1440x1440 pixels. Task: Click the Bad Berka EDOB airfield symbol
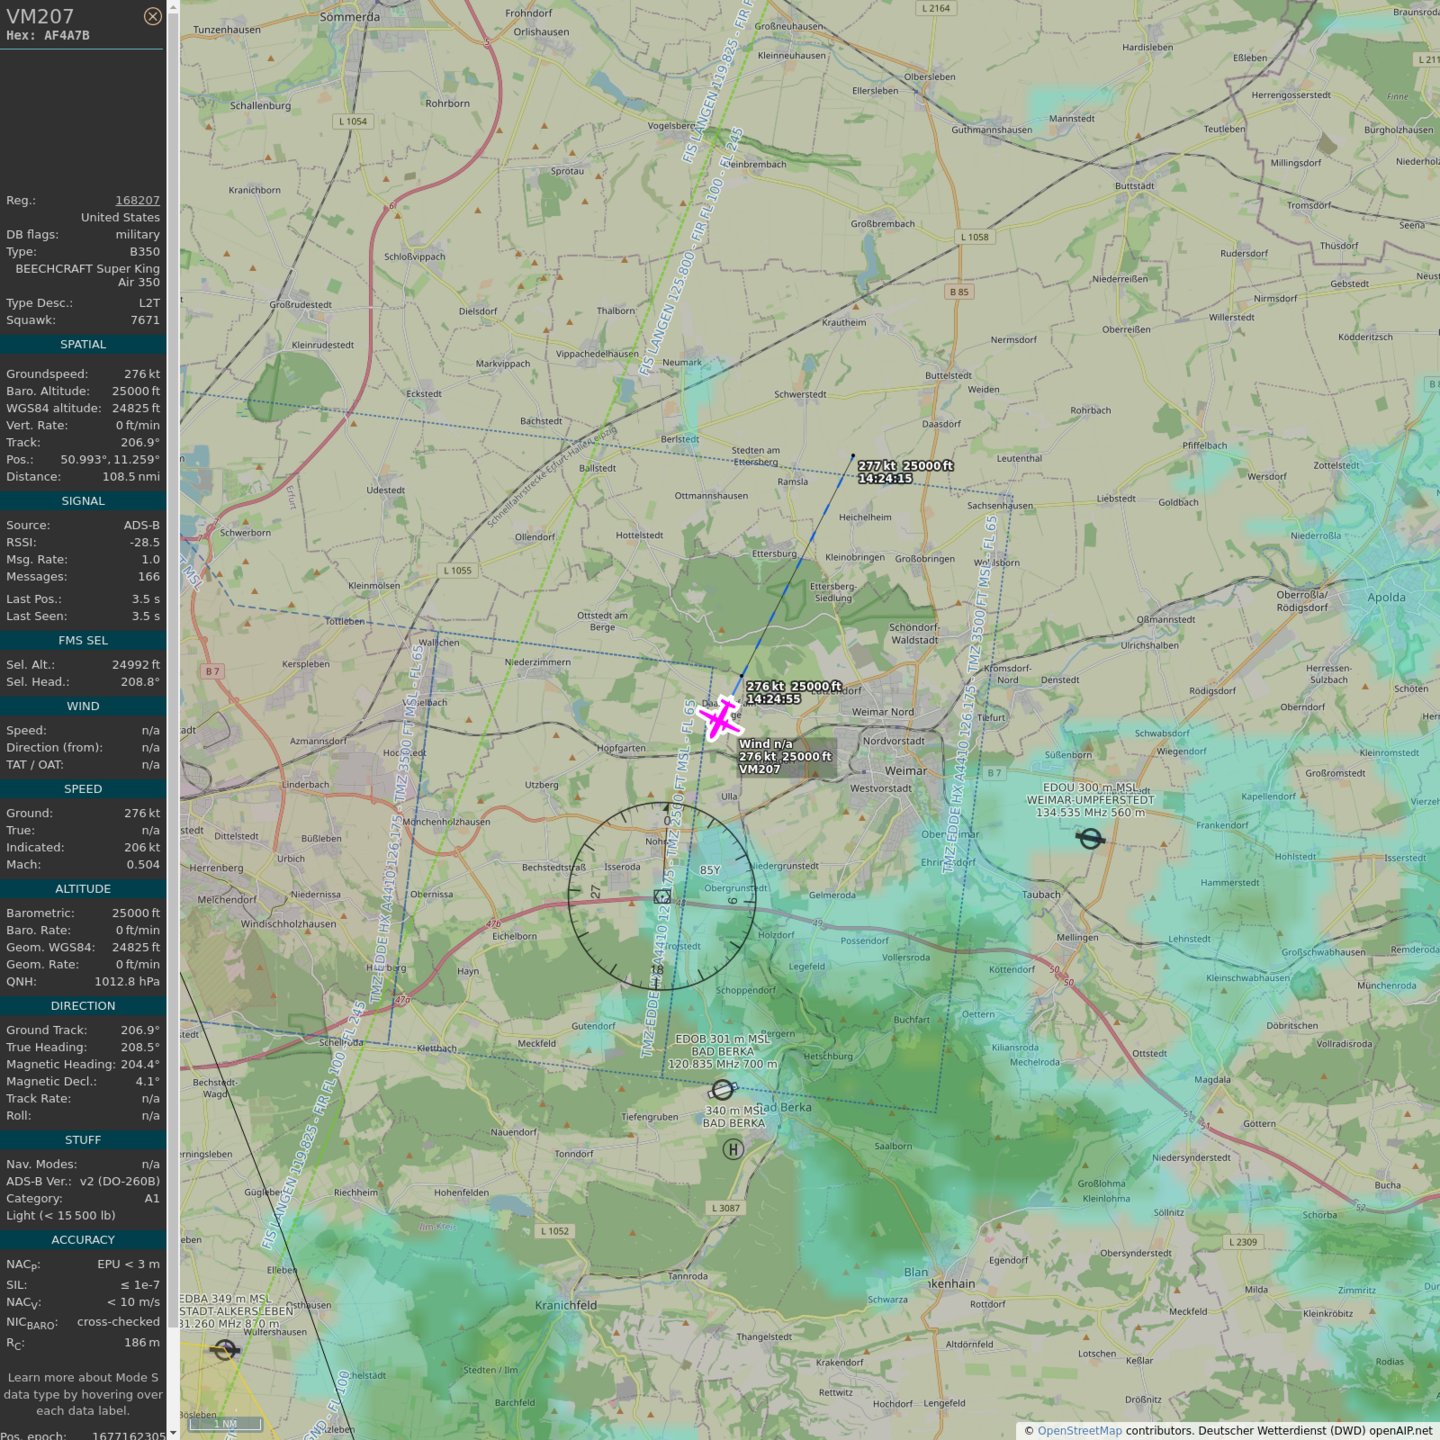[x=722, y=1090]
